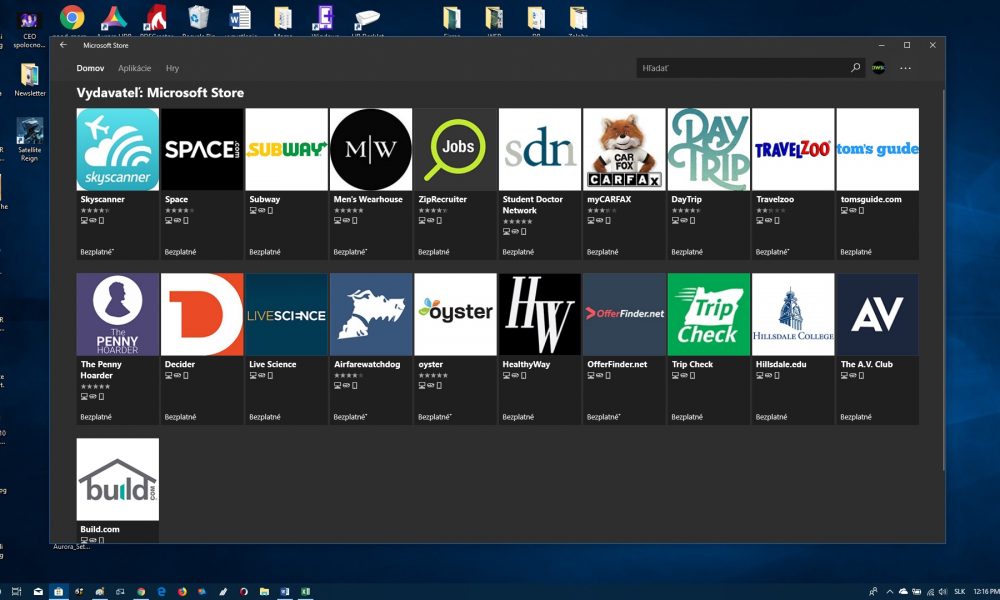This screenshot has width=1000, height=600.
Task: Switch to the Aplikácie tab
Action: (135, 68)
